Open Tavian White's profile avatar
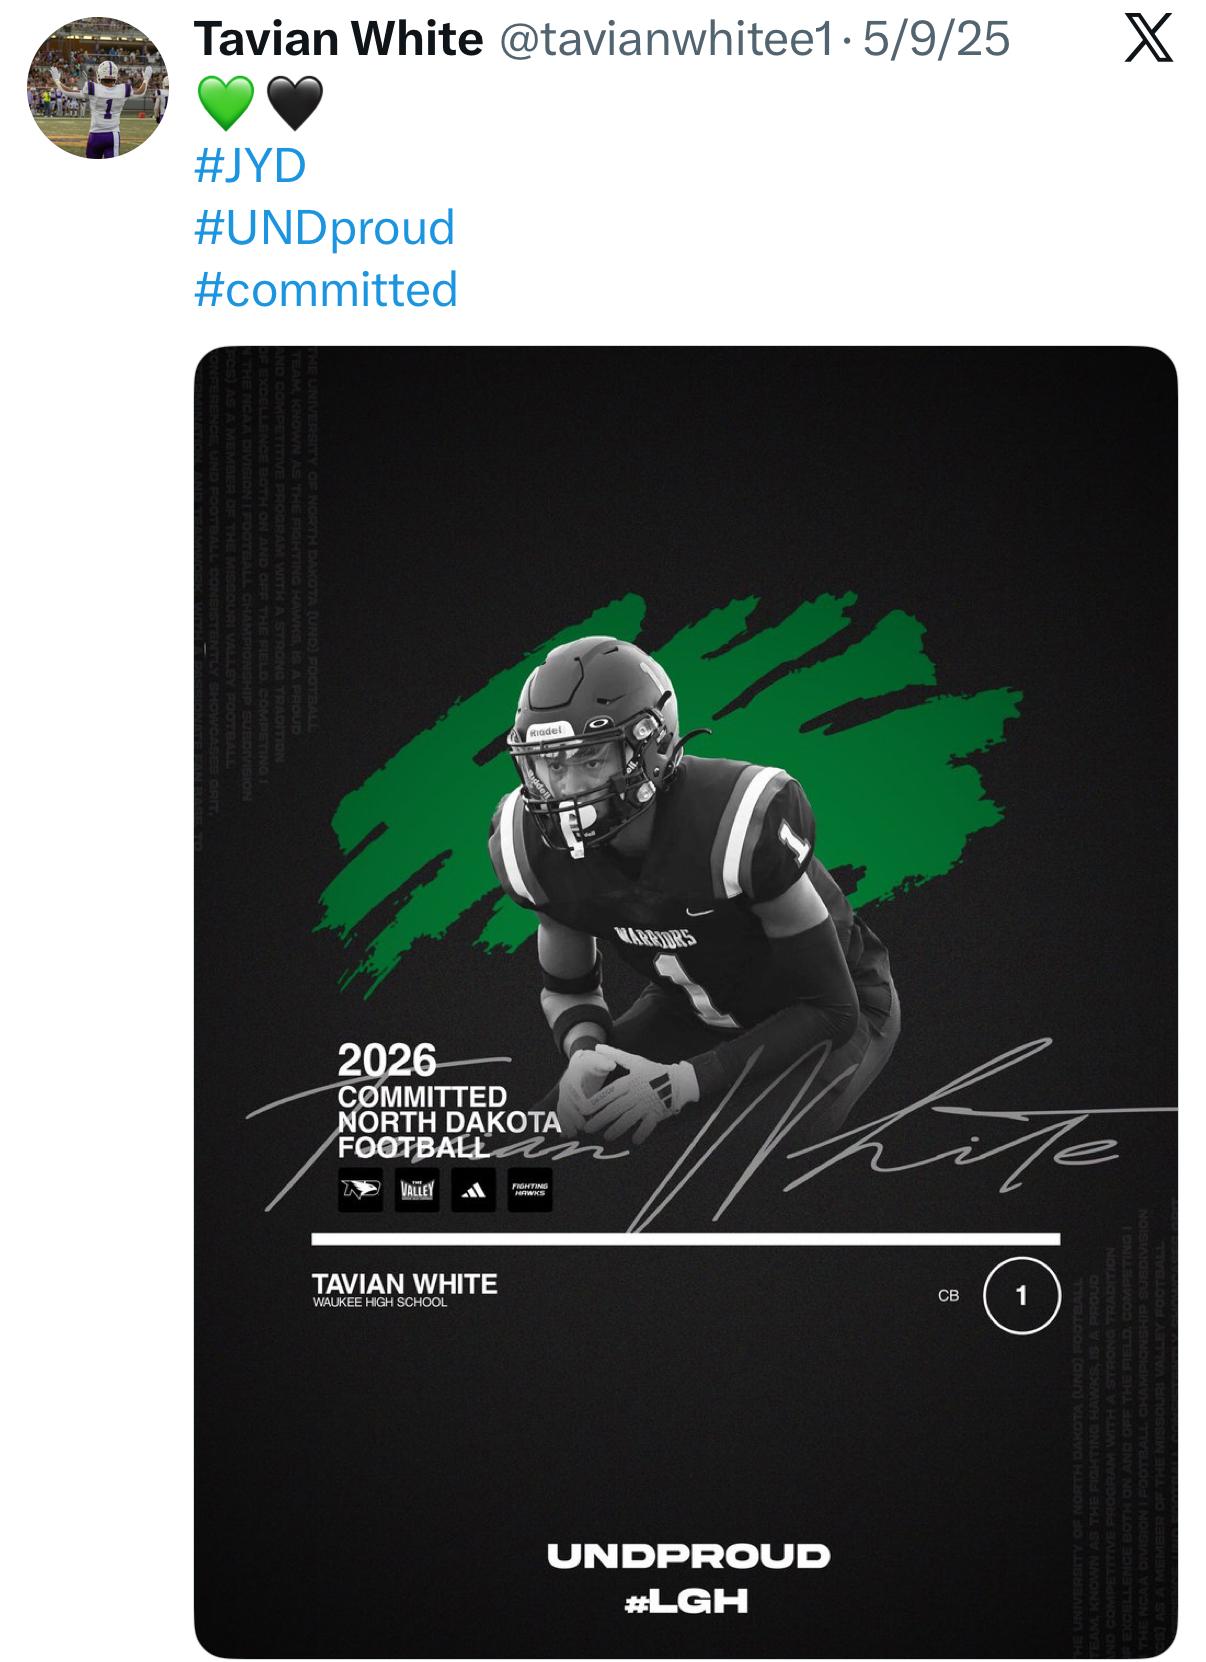The image size is (1206, 1662). (98, 89)
